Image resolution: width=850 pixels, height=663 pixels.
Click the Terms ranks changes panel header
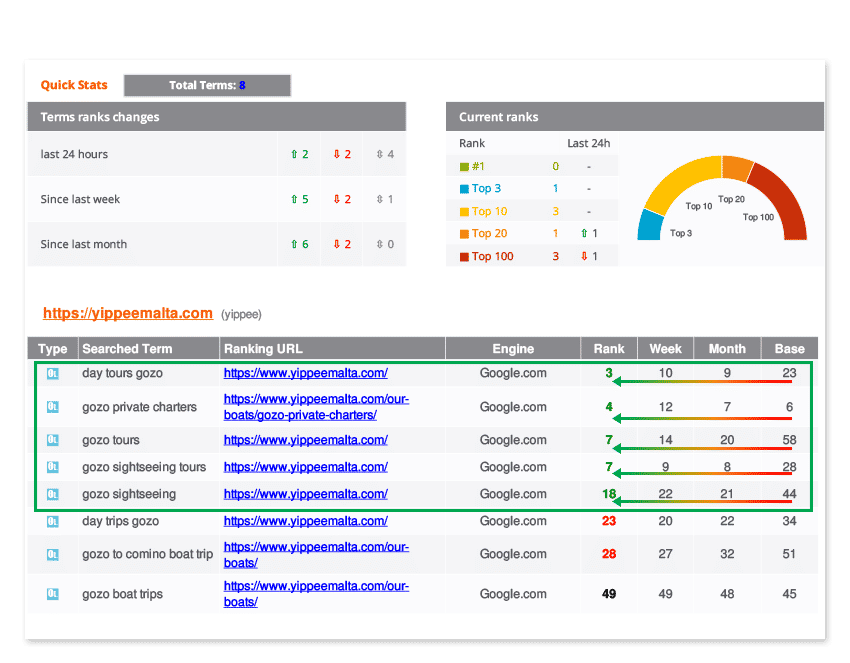(x=217, y=117)
